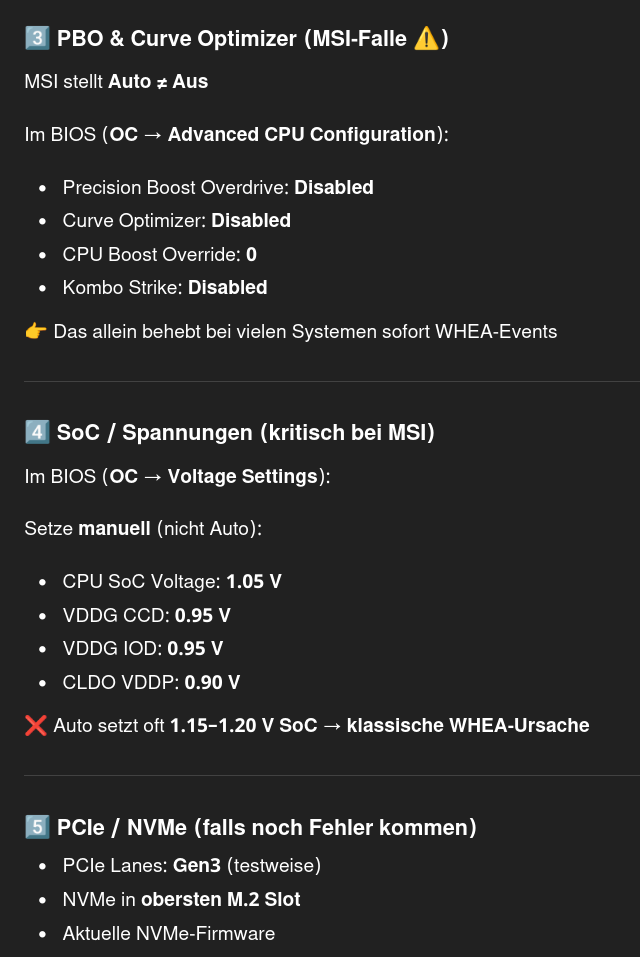
Task: Click the number 4 keycap emoji
Action: (x=37, y=432)
